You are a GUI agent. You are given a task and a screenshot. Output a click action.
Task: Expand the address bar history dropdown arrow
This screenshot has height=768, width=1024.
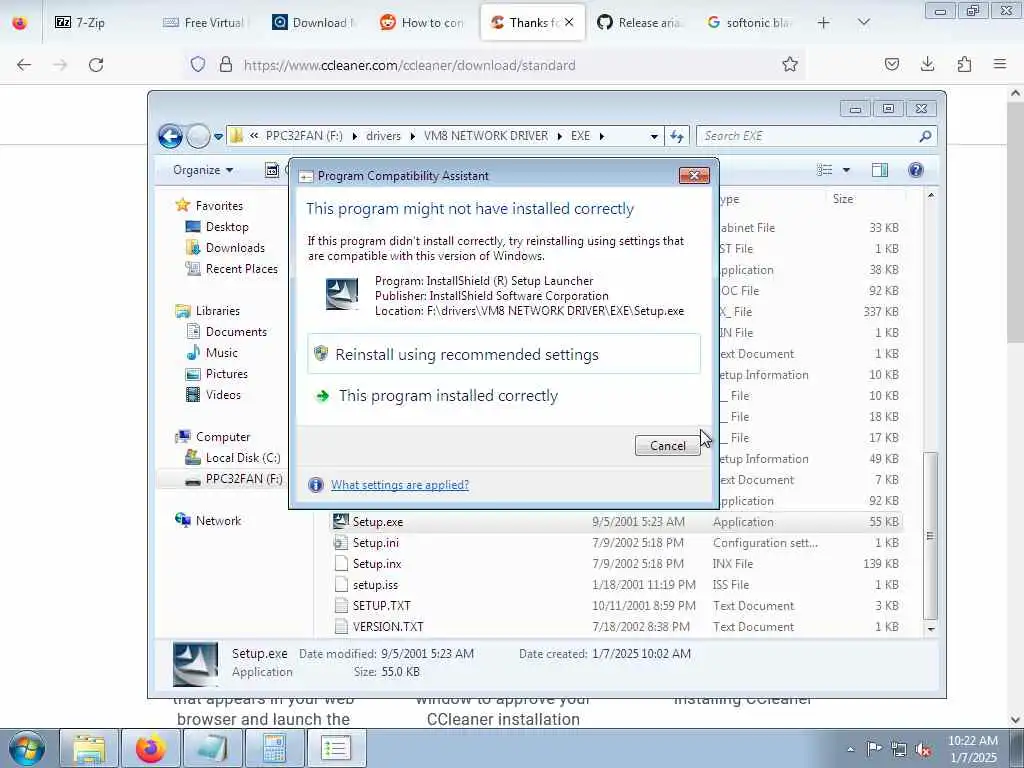[x=654, y=136]
